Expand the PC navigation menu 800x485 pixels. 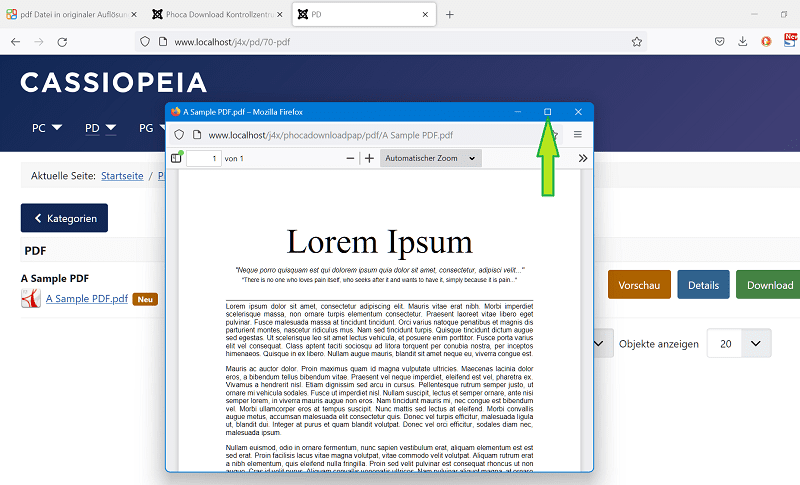click(47, 128)
